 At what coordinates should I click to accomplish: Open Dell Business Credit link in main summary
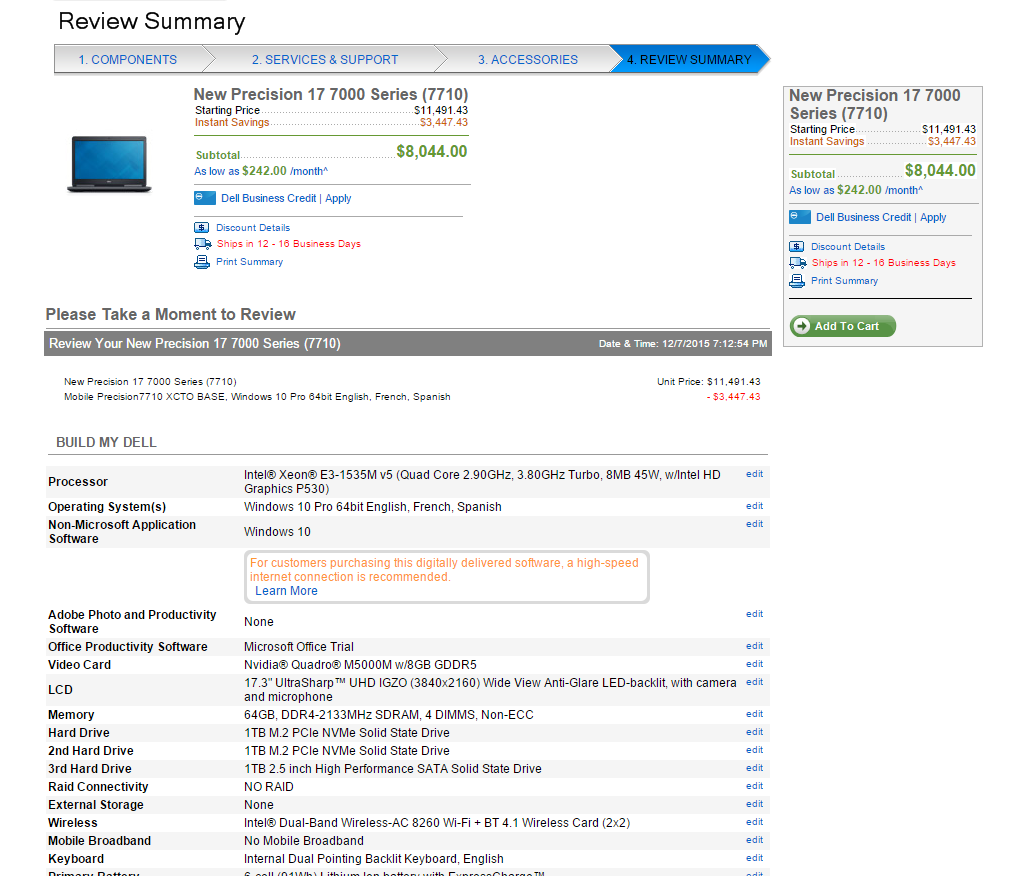pyautogui.click(x=268, y=198)
